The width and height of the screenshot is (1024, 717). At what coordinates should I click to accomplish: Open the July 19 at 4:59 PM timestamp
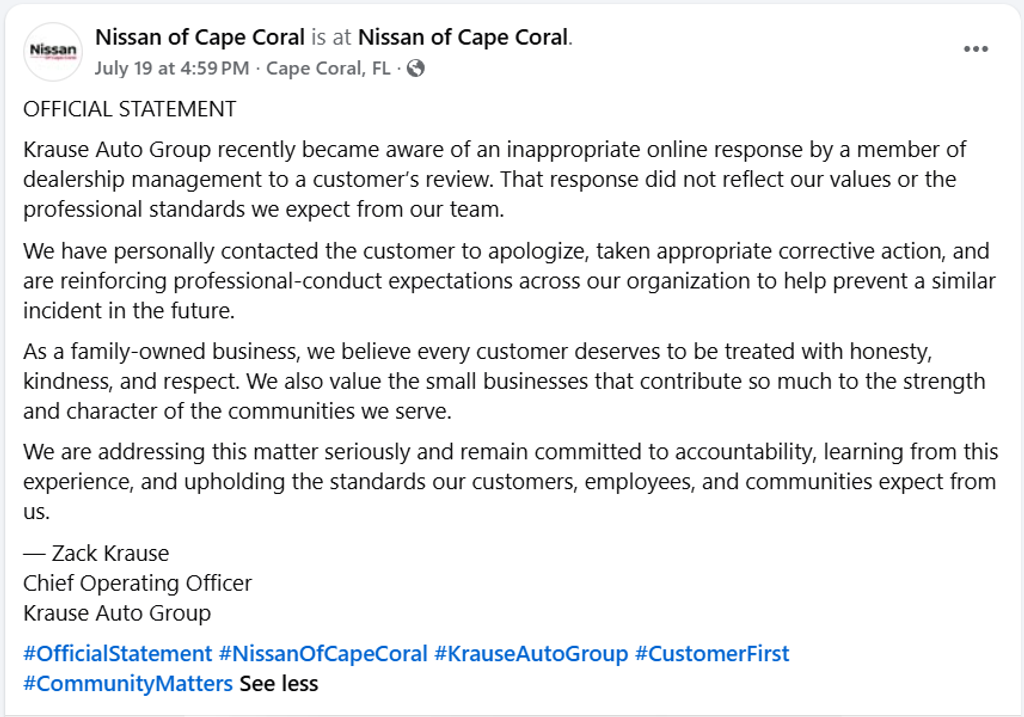pyautogui.click(x=172, y=68)
